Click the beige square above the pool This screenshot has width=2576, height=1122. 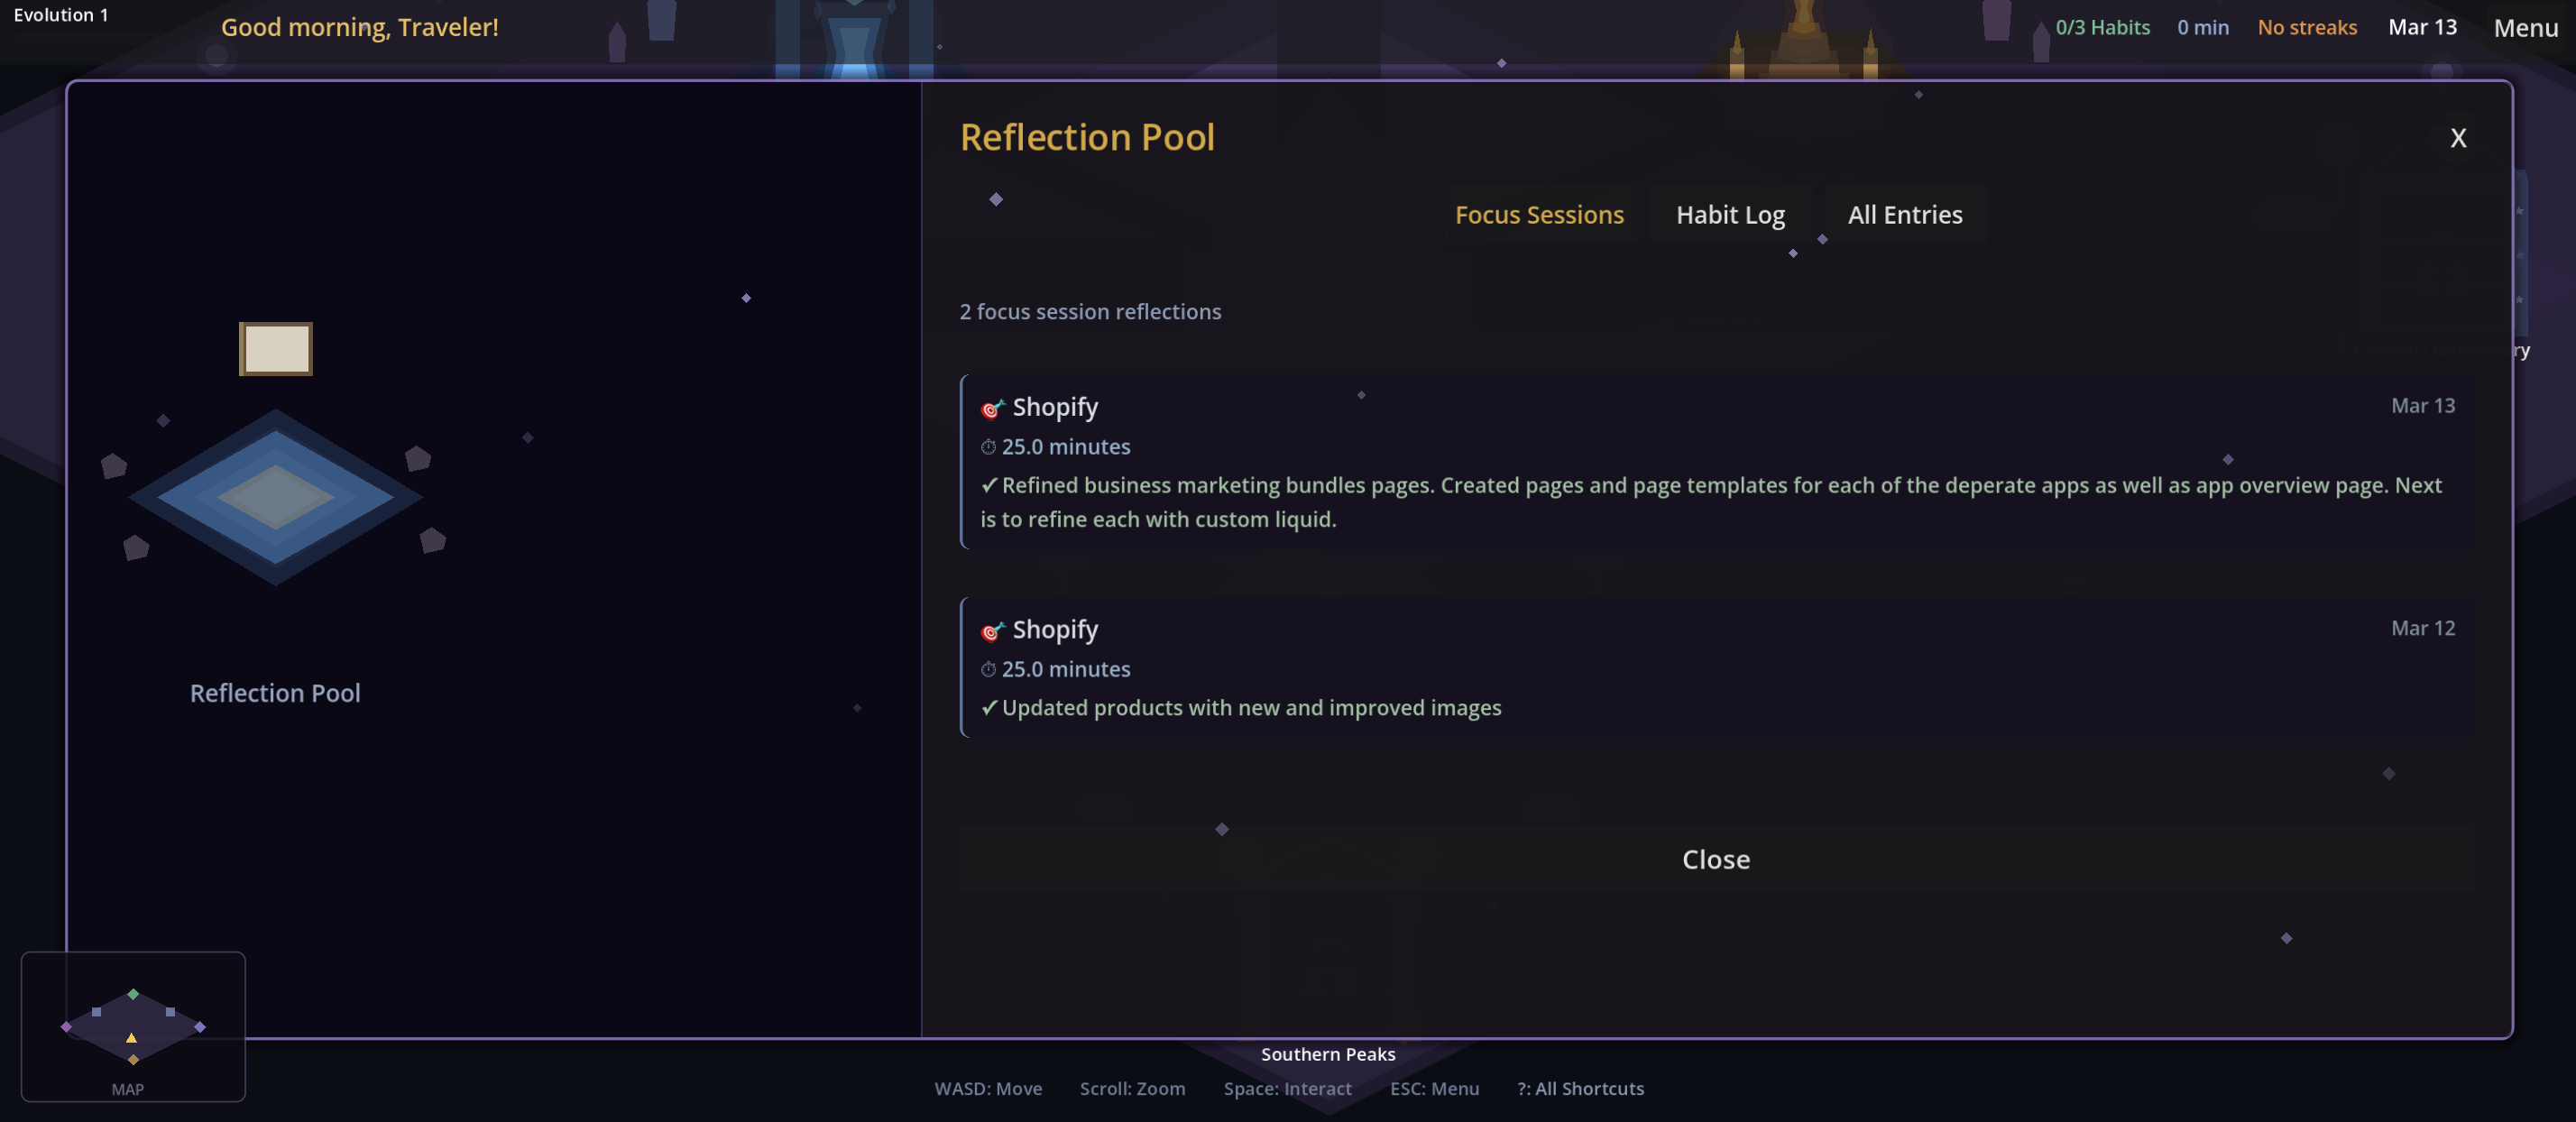pyautogui.click(x=275, y=349)
